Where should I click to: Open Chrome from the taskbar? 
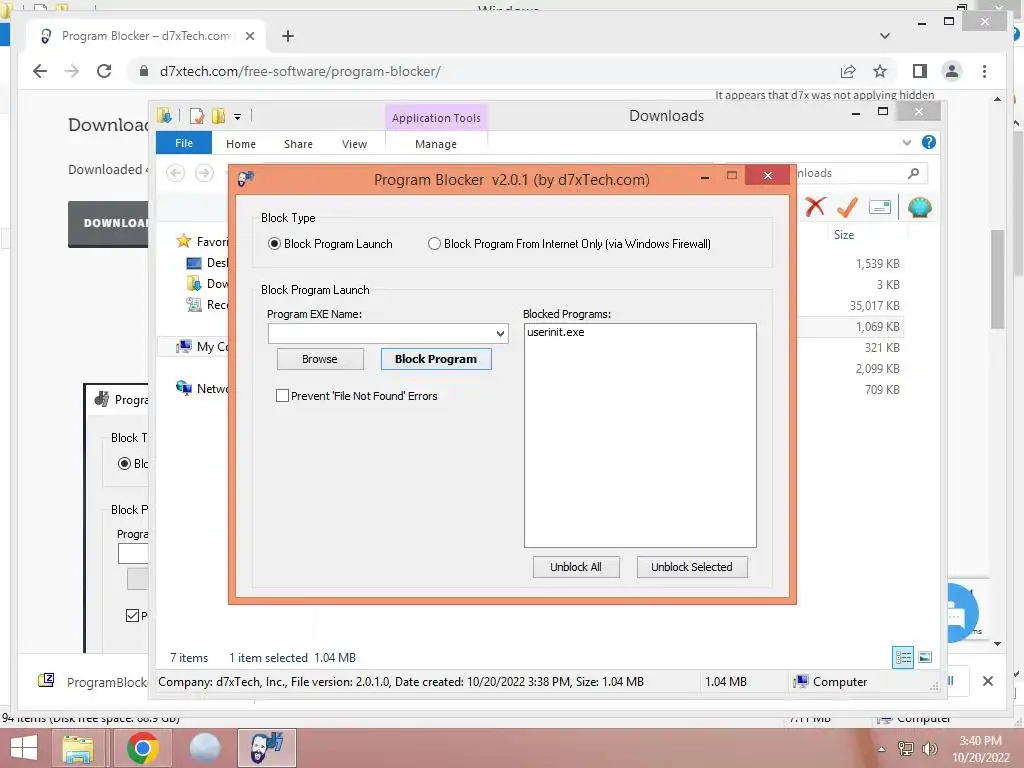(x=142, y=748)
